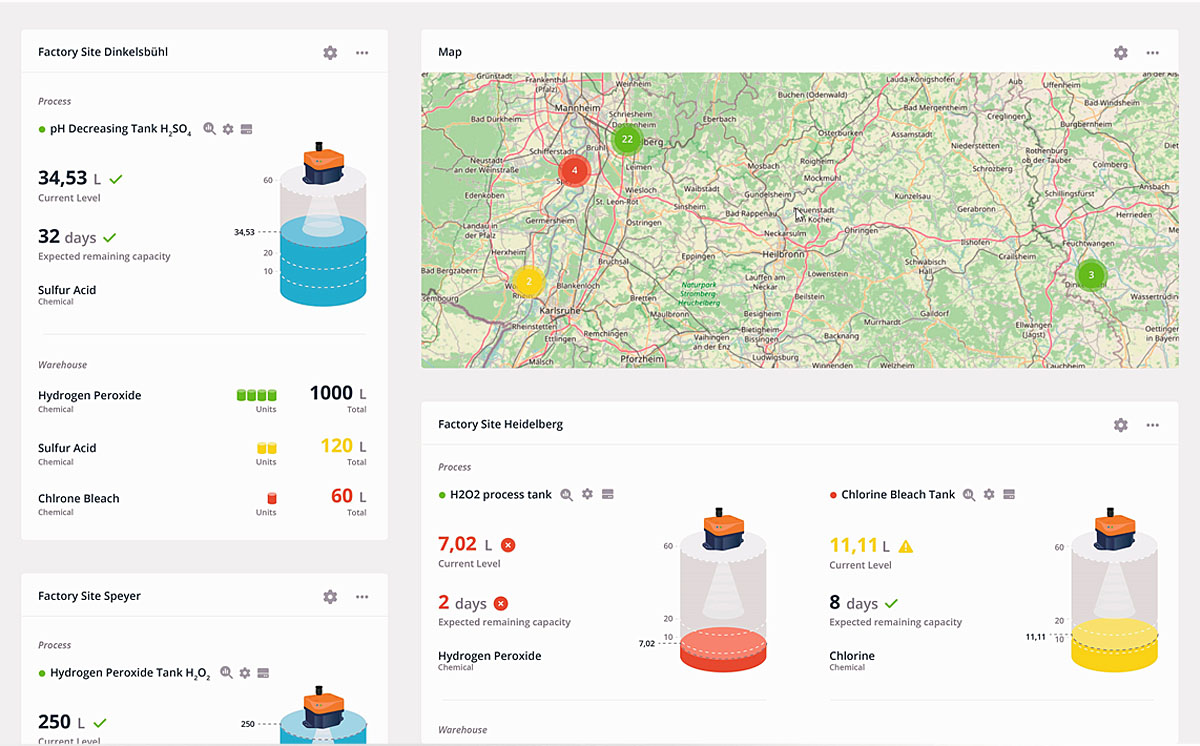
Task: Open gear settings for pH Decreasing Tank
Action: coord(228,129)
